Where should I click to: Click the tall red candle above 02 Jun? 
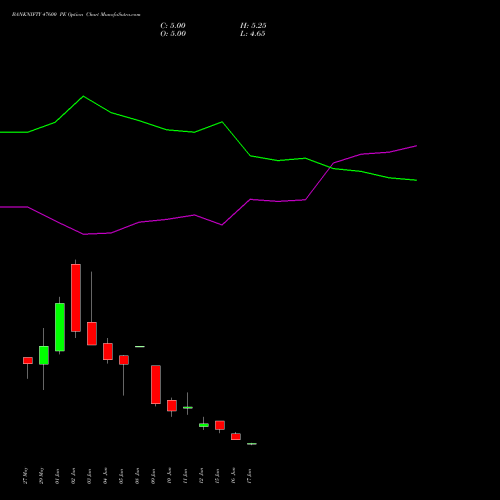[x=76, y=298]
